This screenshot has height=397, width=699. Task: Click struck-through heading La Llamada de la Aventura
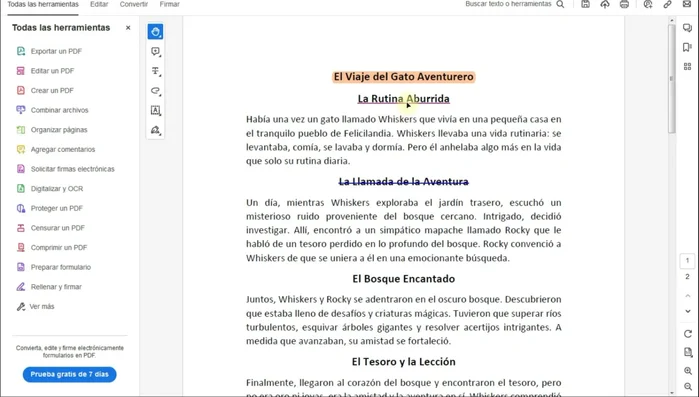click(x=403, y=181)
